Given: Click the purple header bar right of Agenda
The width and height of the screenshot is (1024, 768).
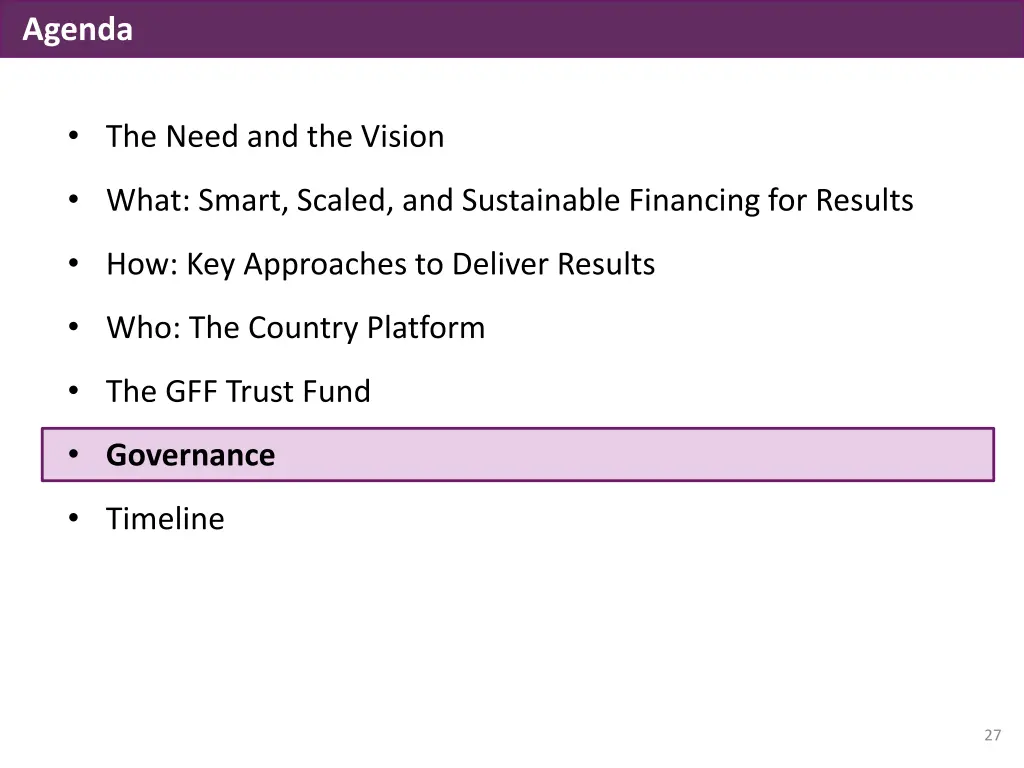Looking at the screenshot, I should tap(575, 29).
